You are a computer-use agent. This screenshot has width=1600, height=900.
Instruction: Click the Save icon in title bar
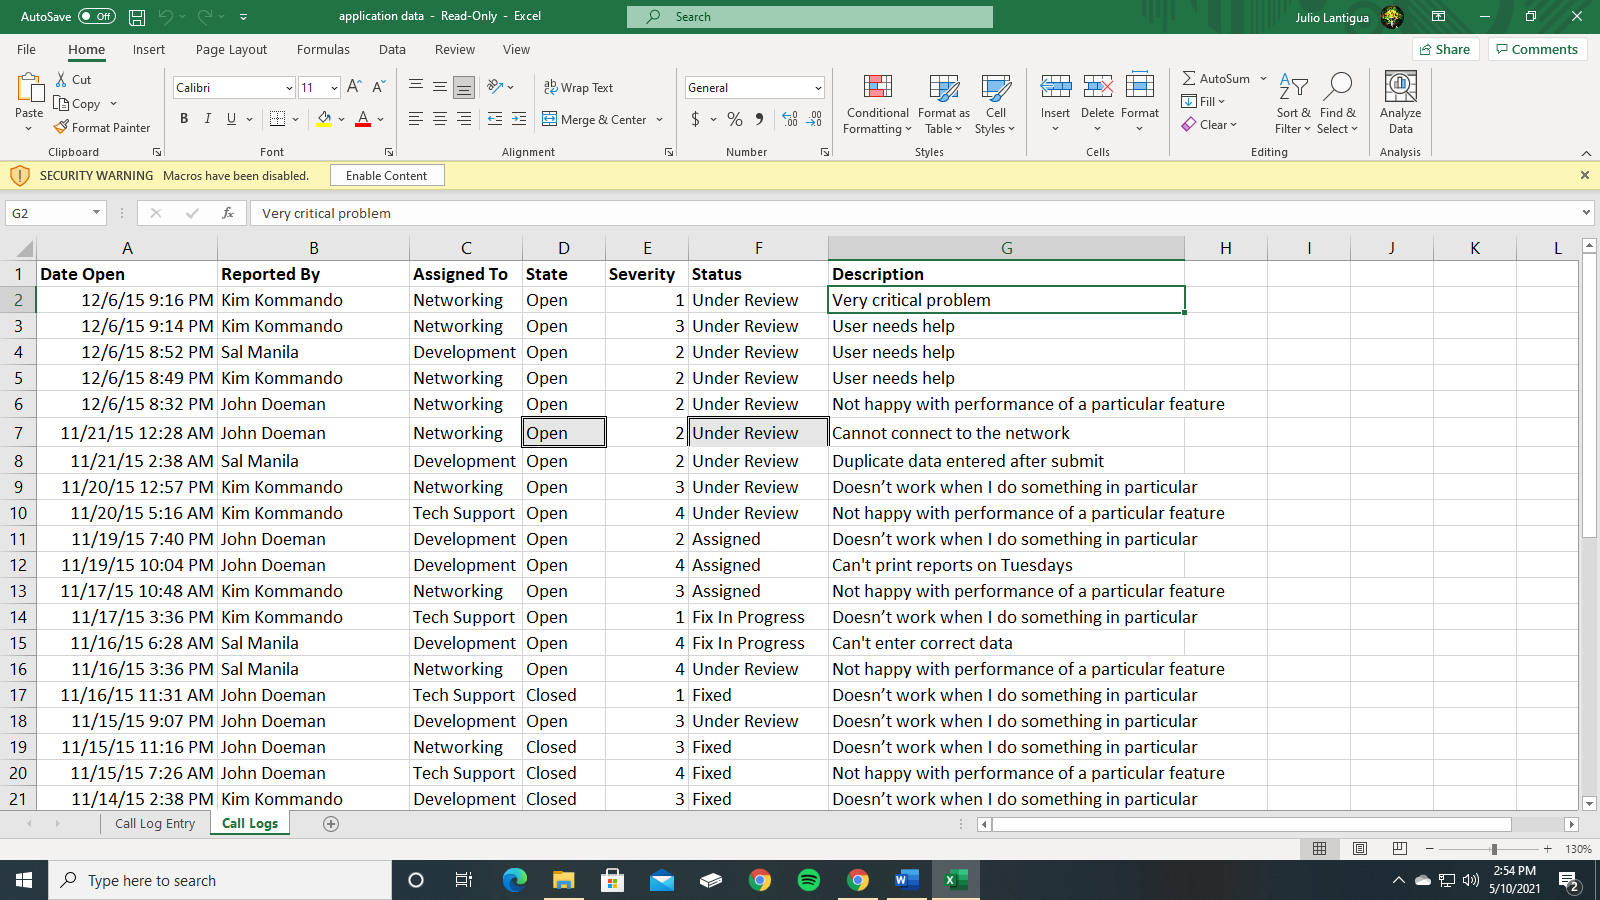point(137,17)
